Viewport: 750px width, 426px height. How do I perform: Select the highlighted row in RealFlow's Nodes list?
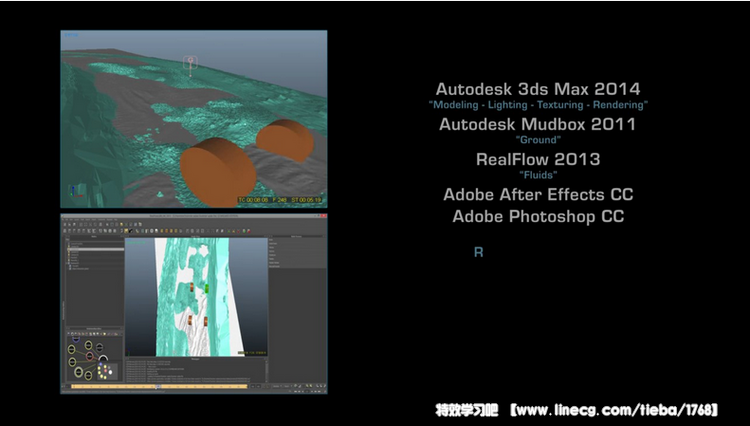[96, 249]
